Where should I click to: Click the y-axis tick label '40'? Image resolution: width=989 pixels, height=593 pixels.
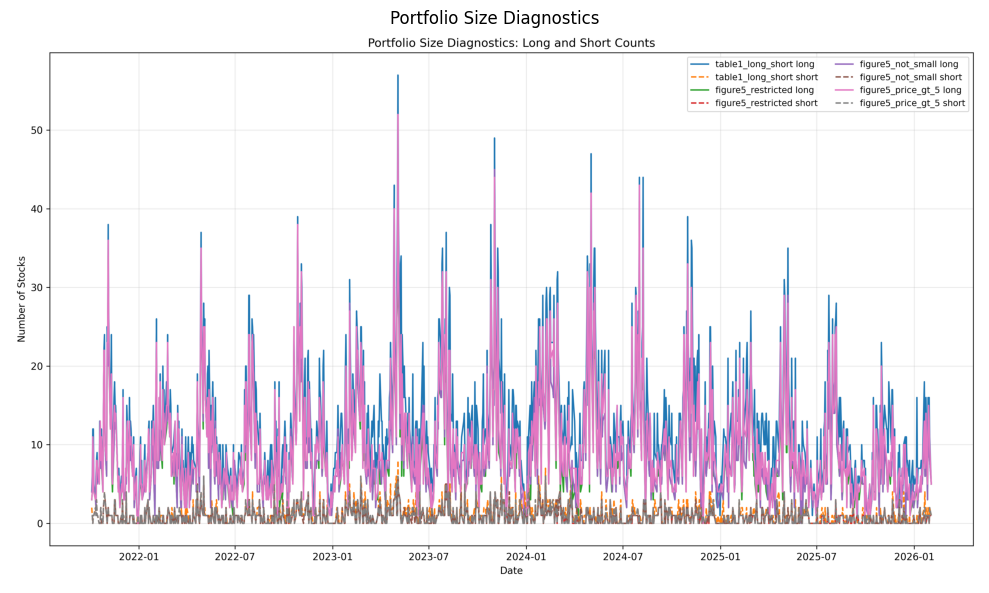[37, 209]
